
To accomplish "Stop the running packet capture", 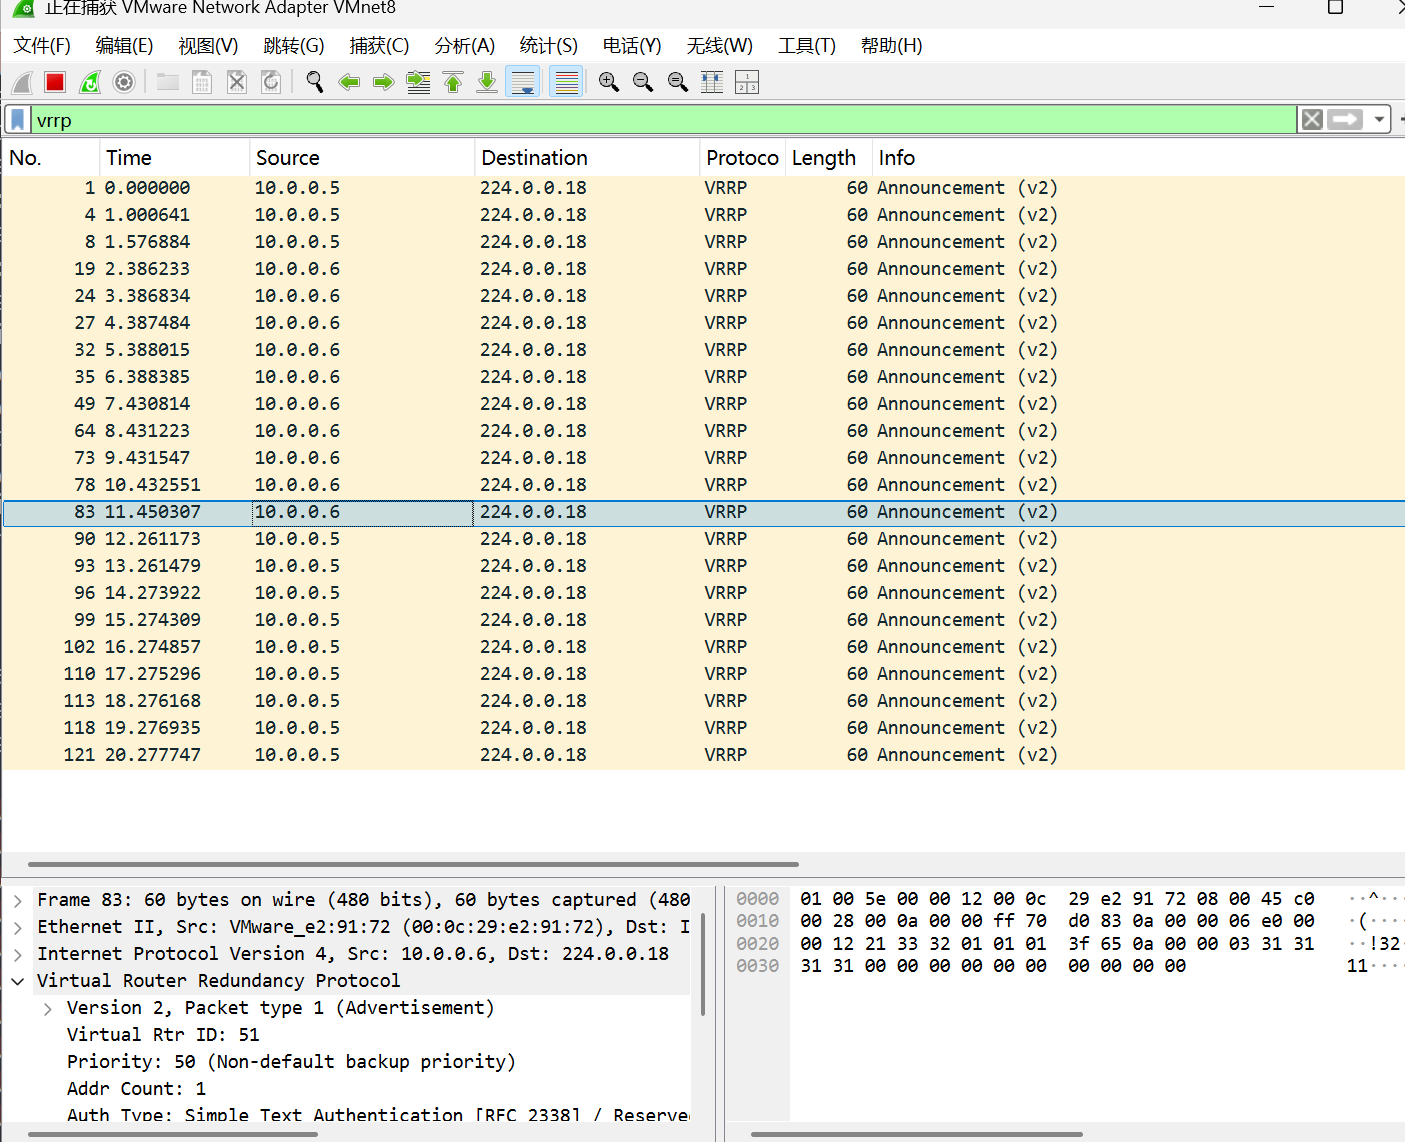I will [x=55, y=82].
